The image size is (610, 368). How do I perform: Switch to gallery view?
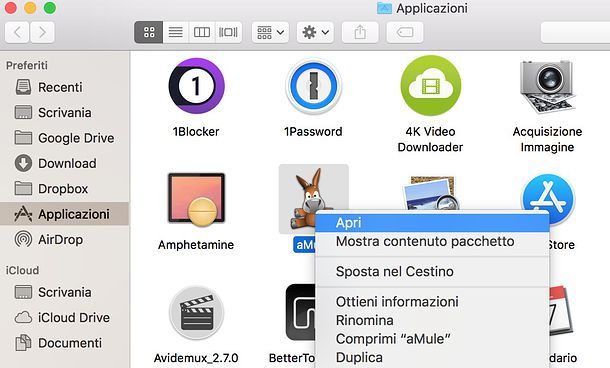click(x=228, y=32)
